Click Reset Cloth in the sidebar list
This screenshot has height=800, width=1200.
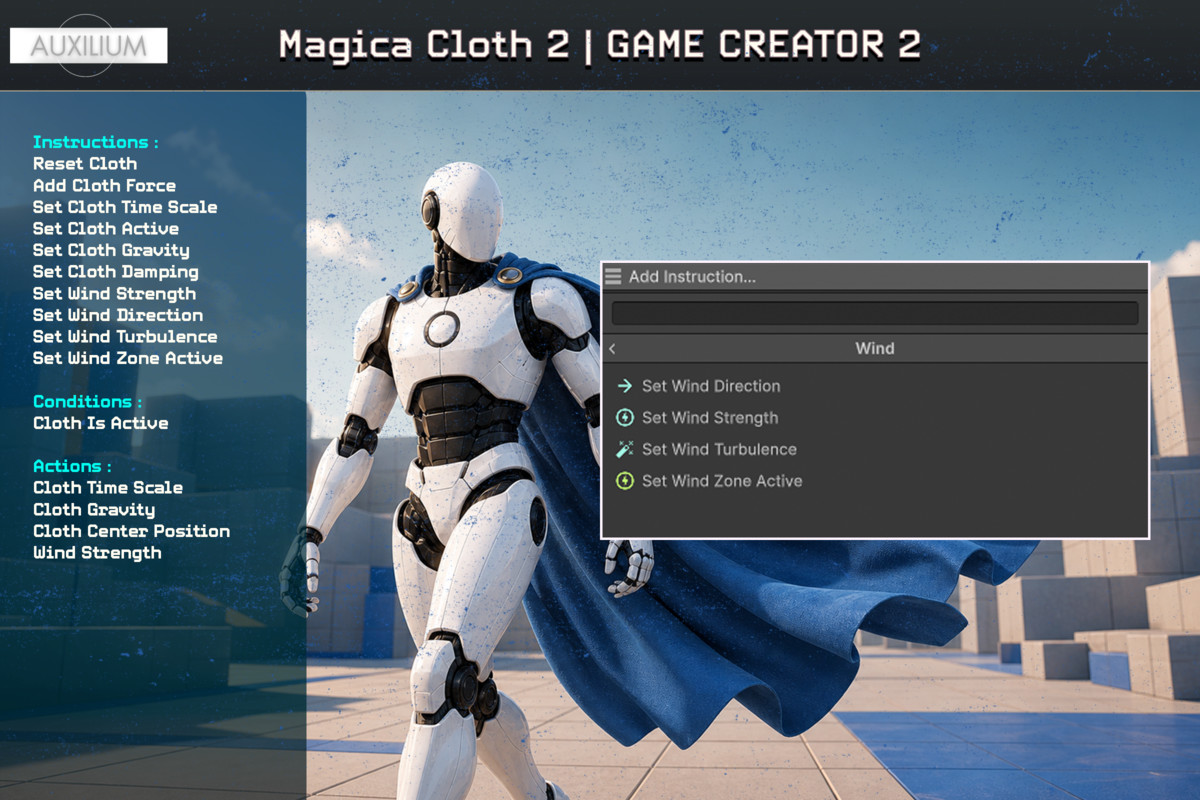[x=85, y=164]
